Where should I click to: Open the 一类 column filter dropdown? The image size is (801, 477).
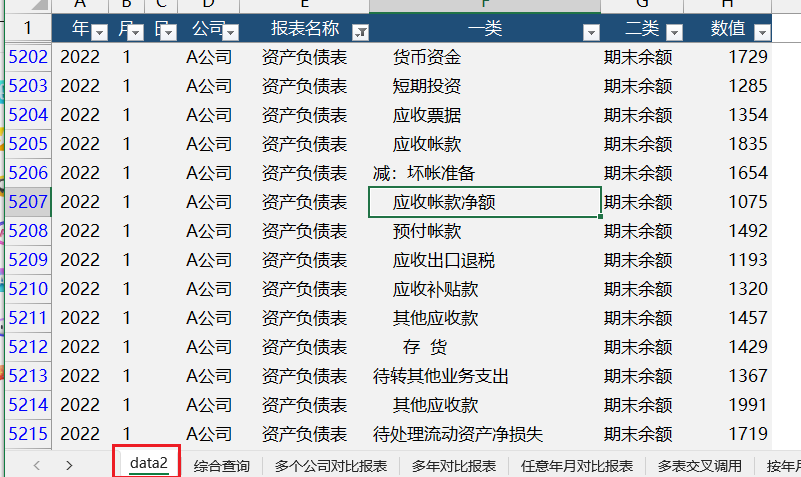[x=591, y=33]
